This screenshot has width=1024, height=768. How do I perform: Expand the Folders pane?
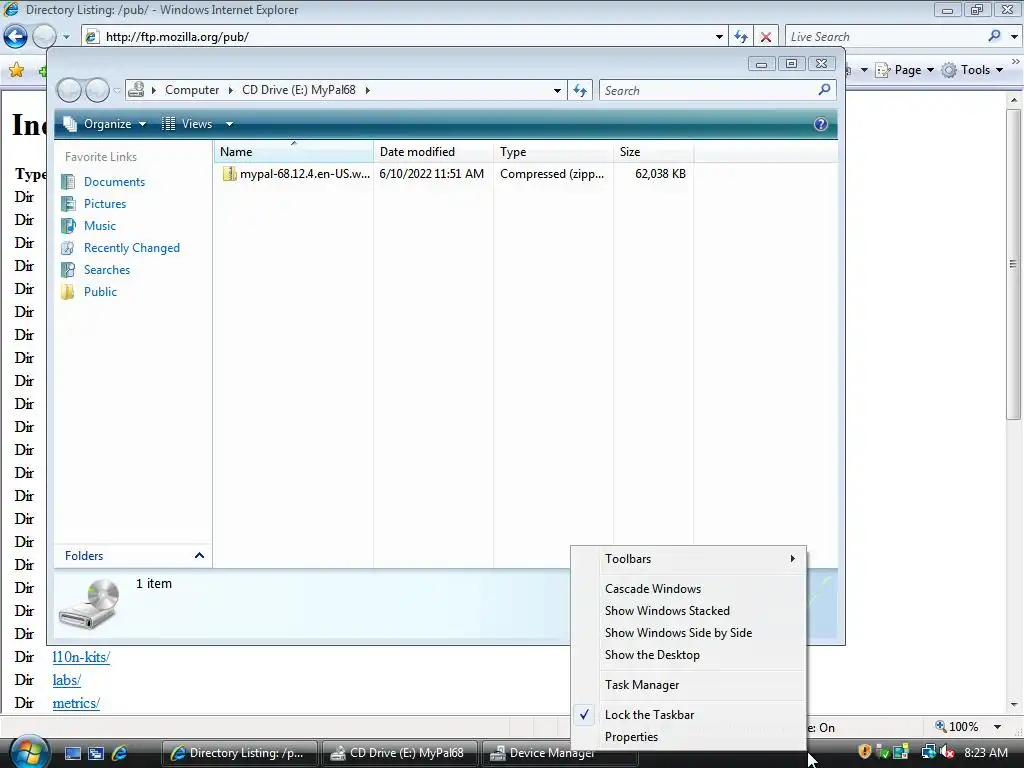(133, 556)
